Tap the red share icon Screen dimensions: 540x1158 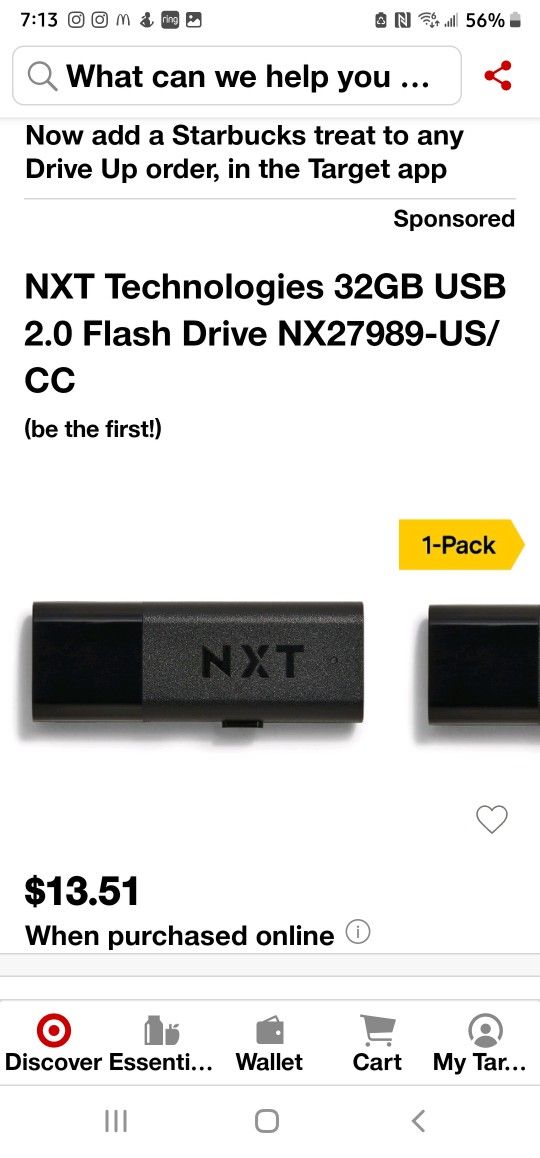[498, 75]
